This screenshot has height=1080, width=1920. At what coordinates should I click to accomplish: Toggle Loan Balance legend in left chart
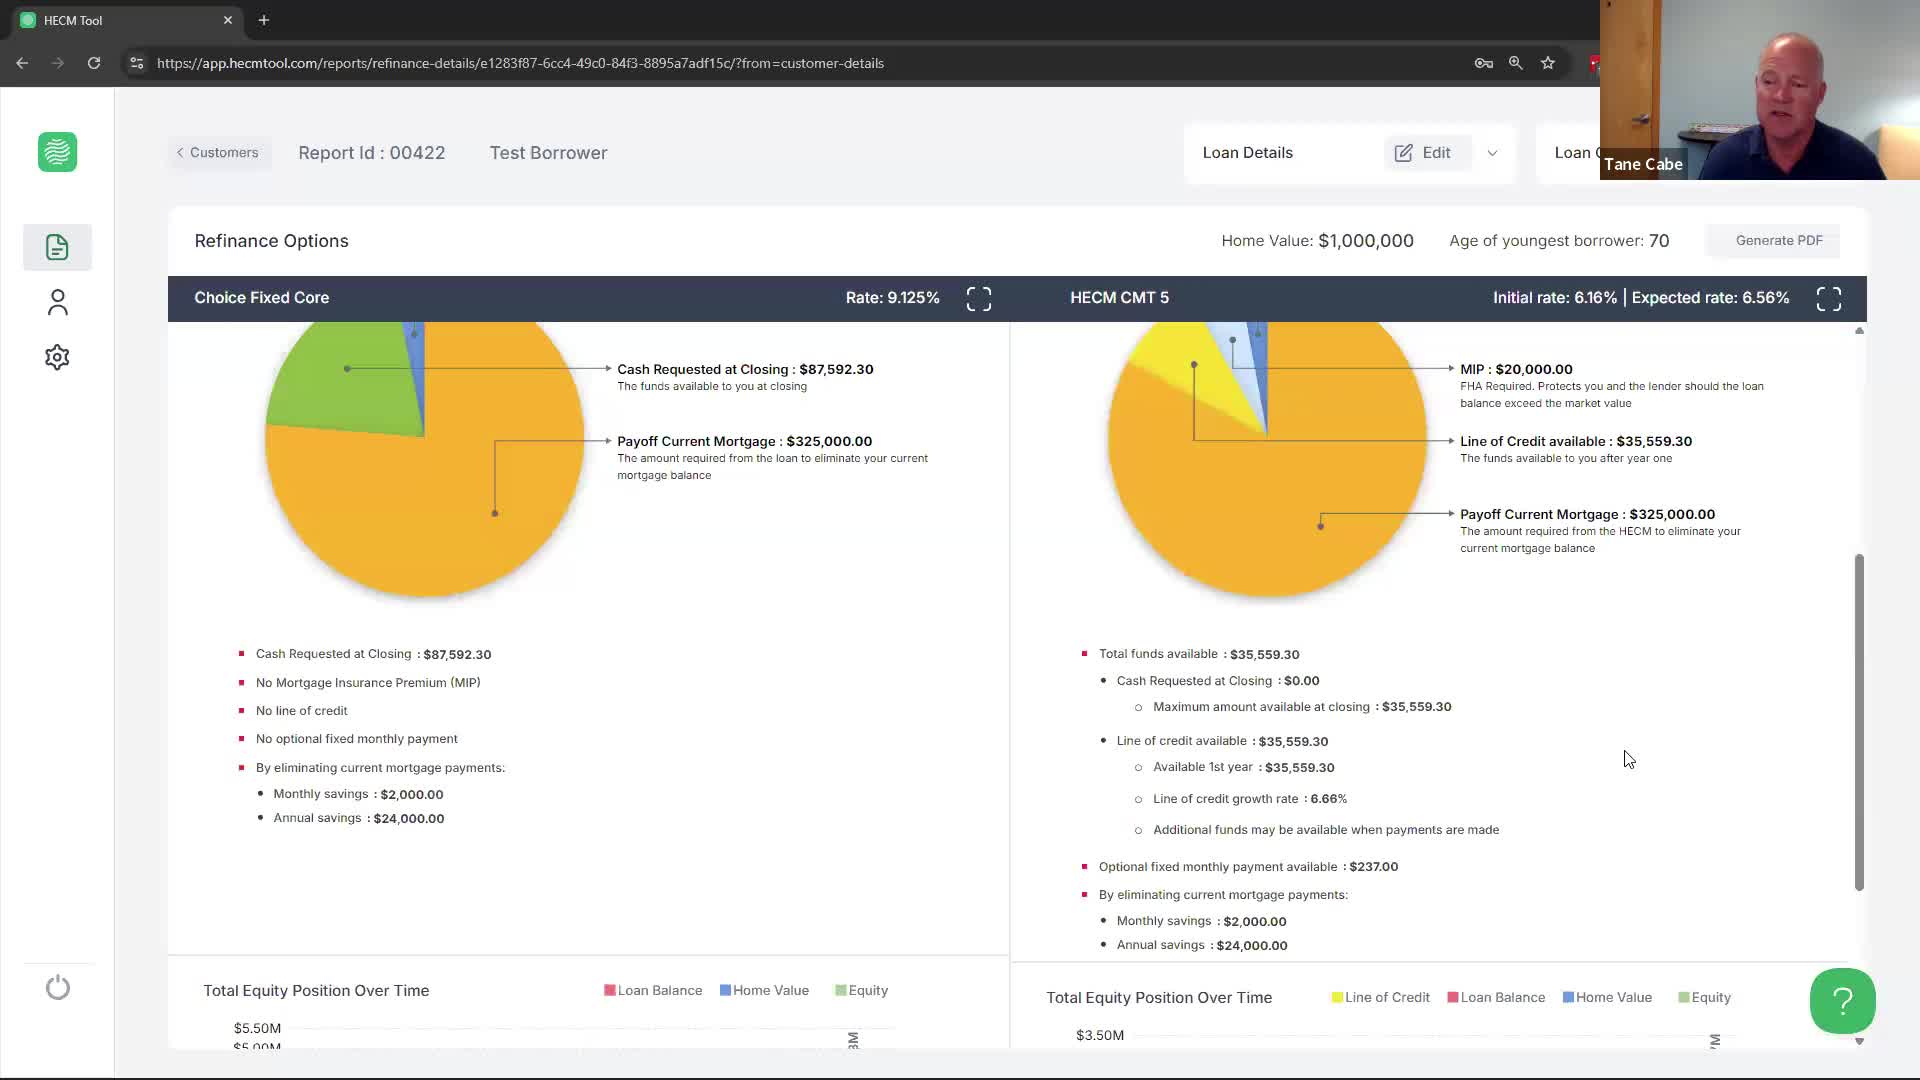click(653, 991)
